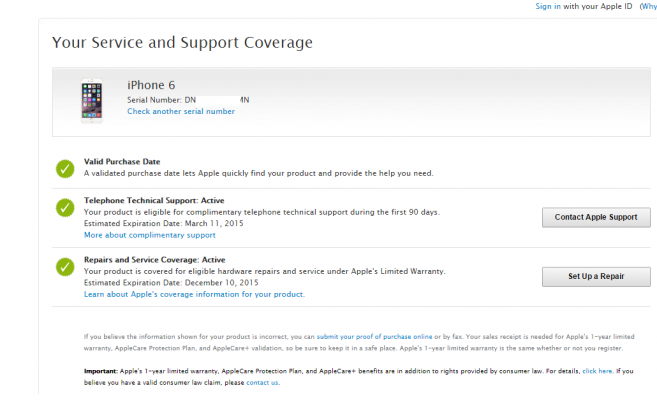This screenshot has width=657, height=400.
Task: Click the Valid Purchase Date heading
Action: coord(122,162)
